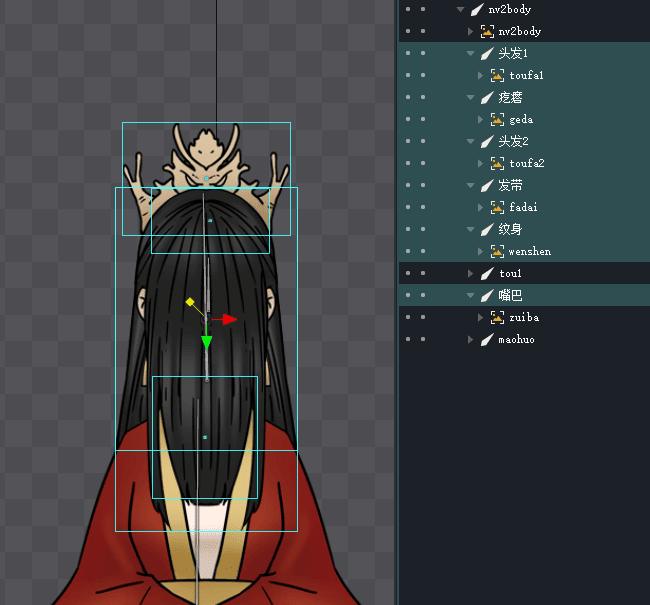The width and height of the screenshot is (650, 605).
Task: Click the bone icon beside 头发1
Action: tap(487, 54)
